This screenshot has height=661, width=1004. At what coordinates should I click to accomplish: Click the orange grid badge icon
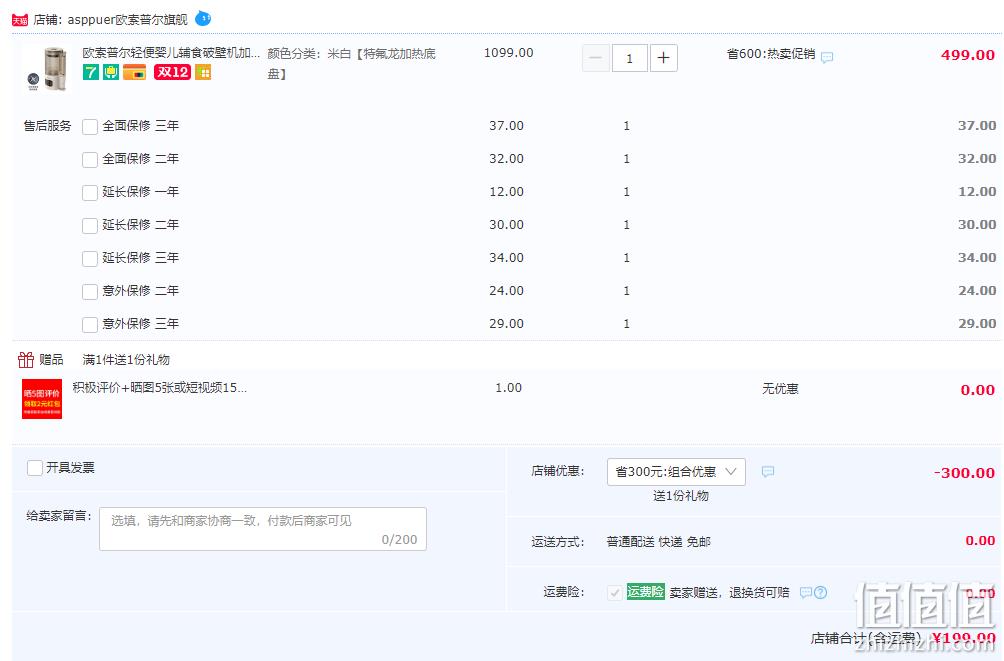click(203, 72)
